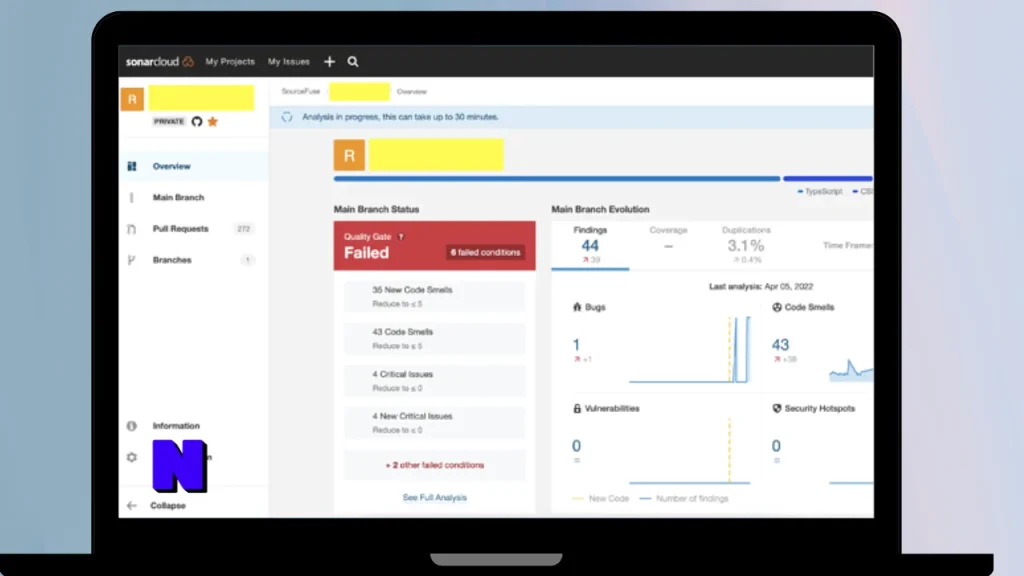Viewport: 1024px width, 576px height.
Task: Open the settings gear icon
Action: coord(132,457)
